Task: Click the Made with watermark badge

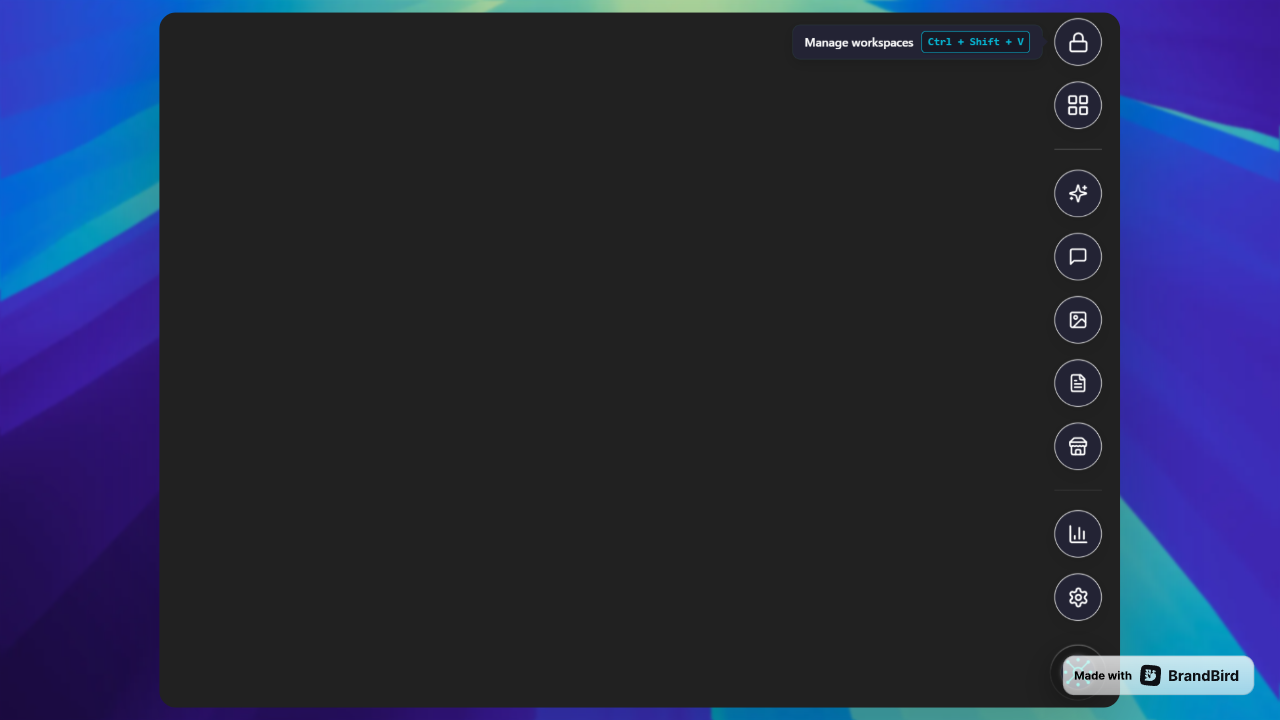Action: click(1101, 675)
